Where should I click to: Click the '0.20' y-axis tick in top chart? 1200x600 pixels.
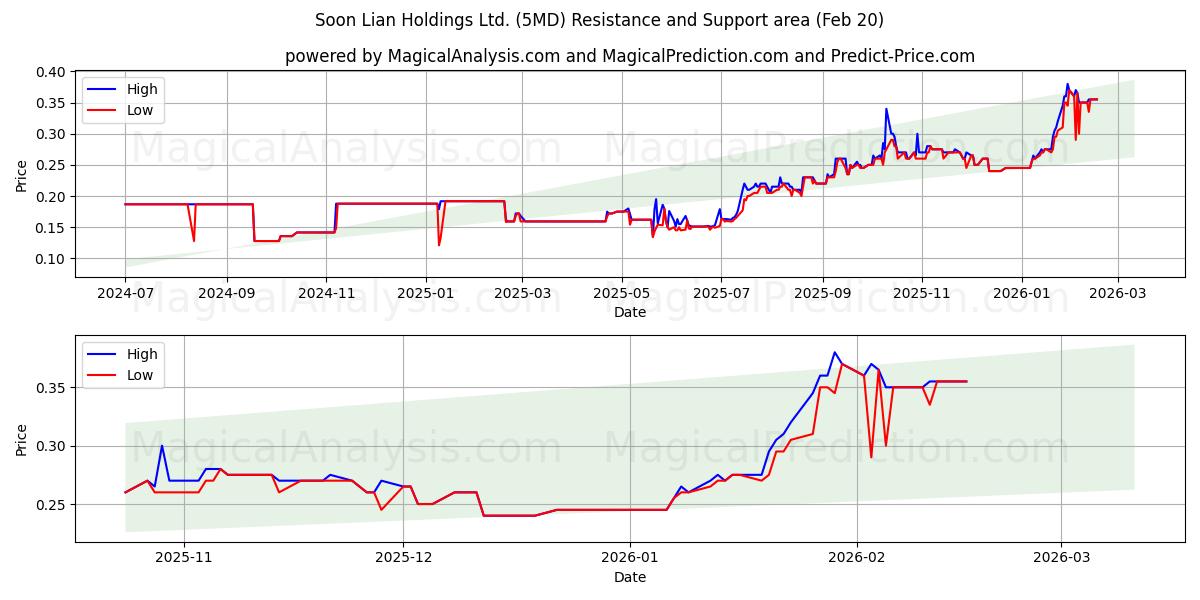pos(52,197)
